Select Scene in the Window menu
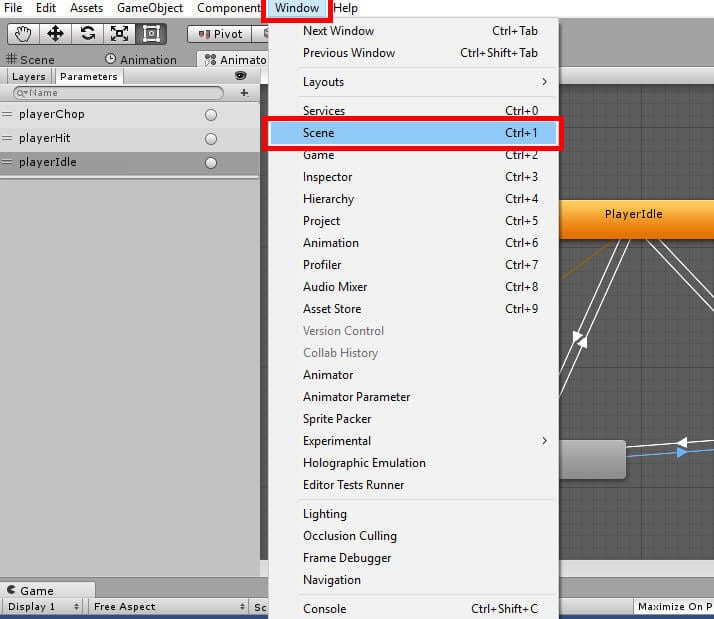 413,133
